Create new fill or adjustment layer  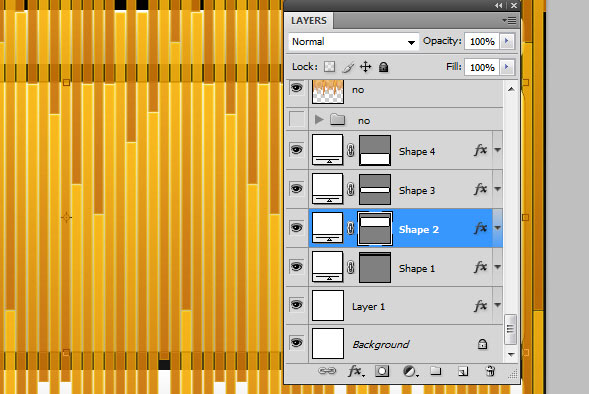coord(410,371)
